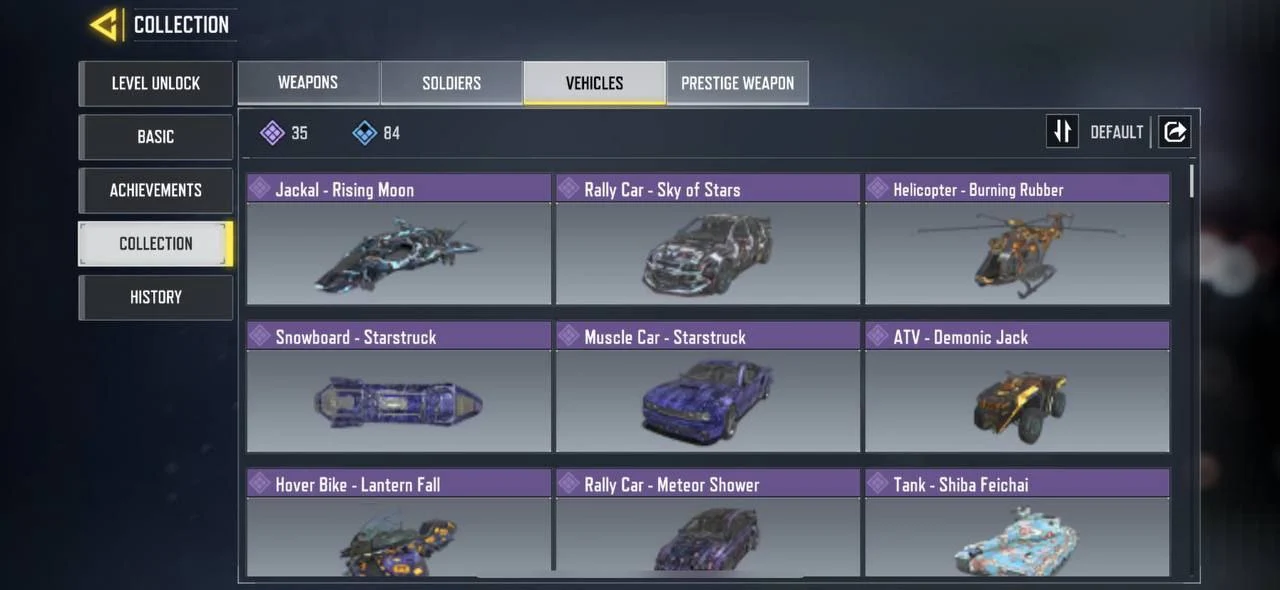This screenshot has width=1280, height=590.
Task: Click rarity diamond icon on Jackal - Rising Moon
Action: 260,188
